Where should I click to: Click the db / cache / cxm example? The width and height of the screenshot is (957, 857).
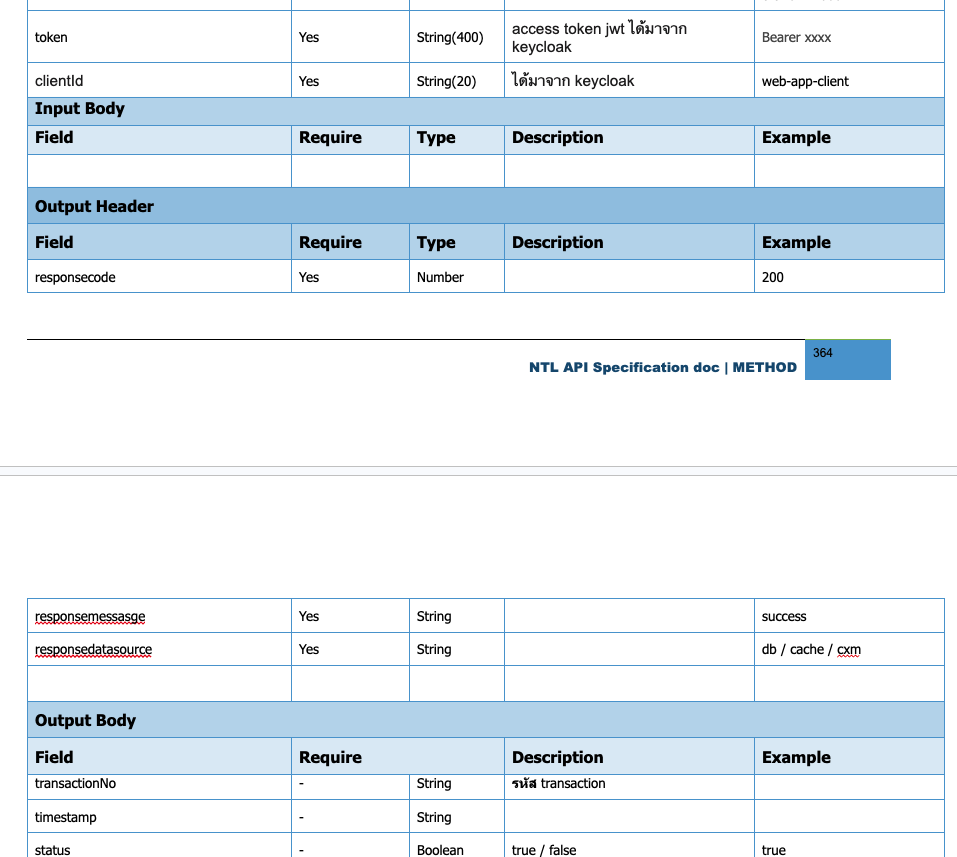(811, 649)
